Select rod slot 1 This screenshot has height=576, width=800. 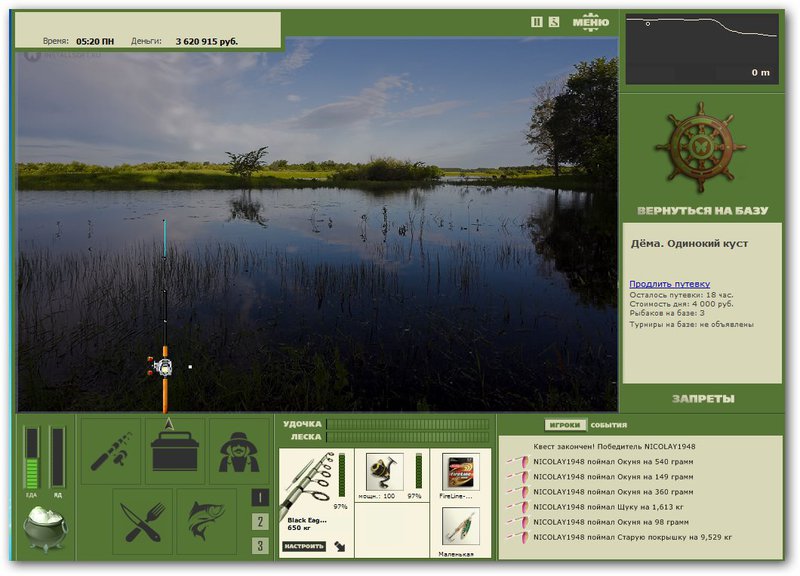pos(260,497)
